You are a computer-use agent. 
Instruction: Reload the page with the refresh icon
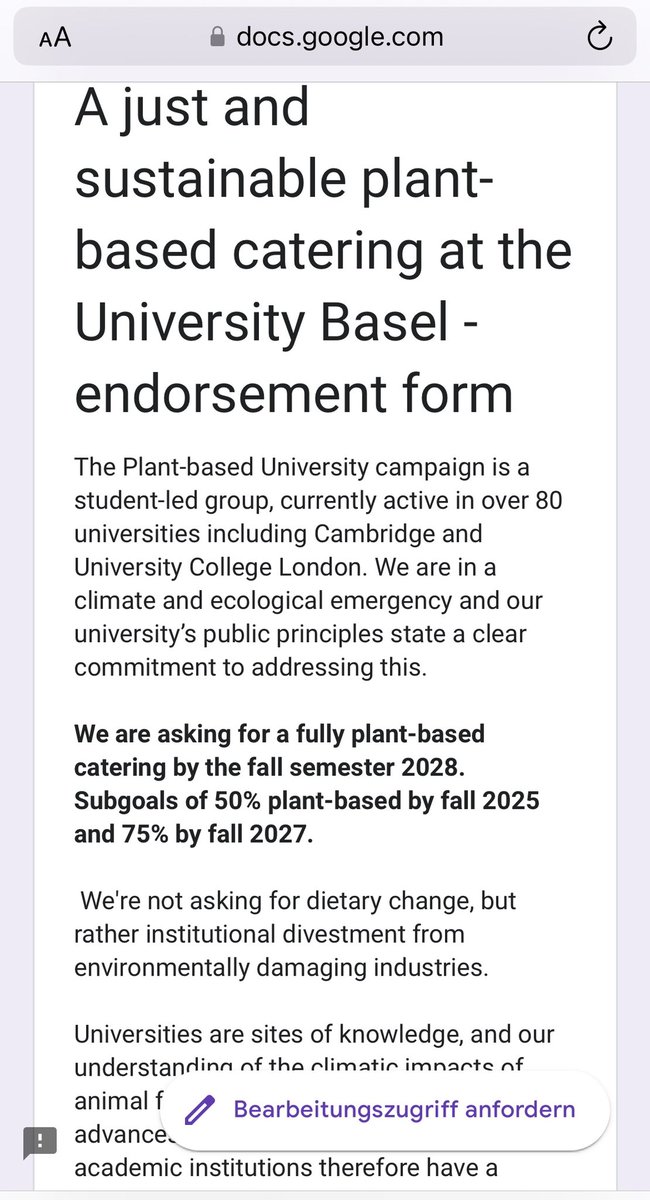click(x=598, y=38)
